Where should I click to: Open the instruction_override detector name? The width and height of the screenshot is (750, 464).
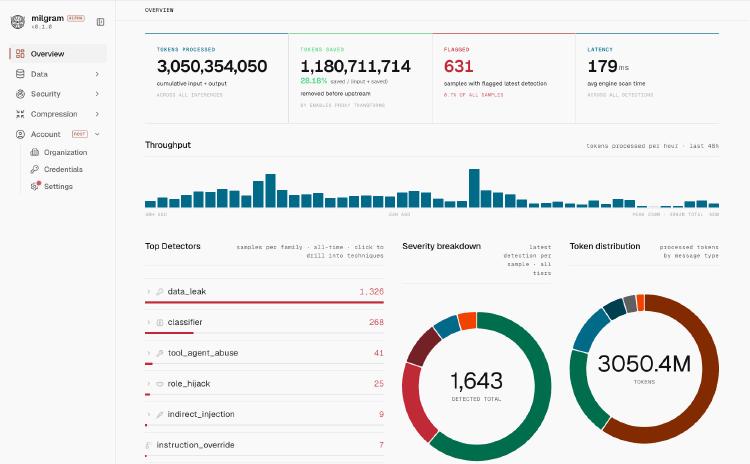coord(195,445)
